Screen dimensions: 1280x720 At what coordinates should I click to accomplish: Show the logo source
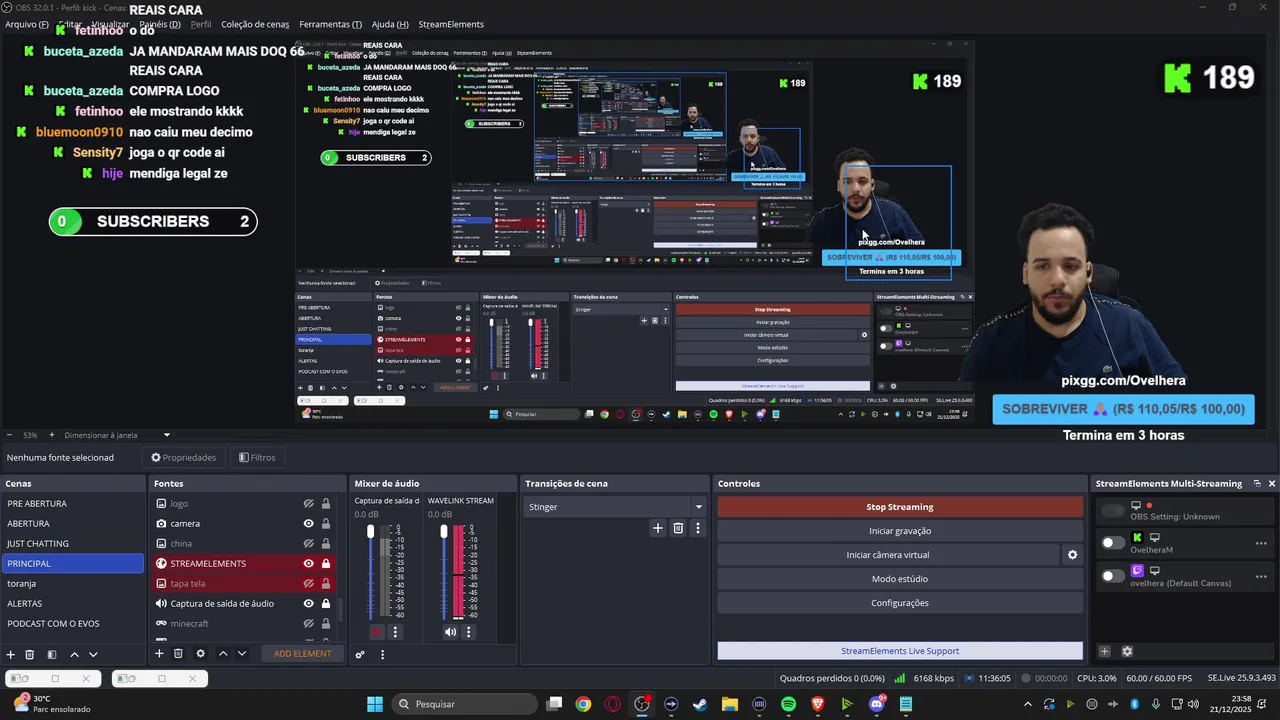(309, 504)
